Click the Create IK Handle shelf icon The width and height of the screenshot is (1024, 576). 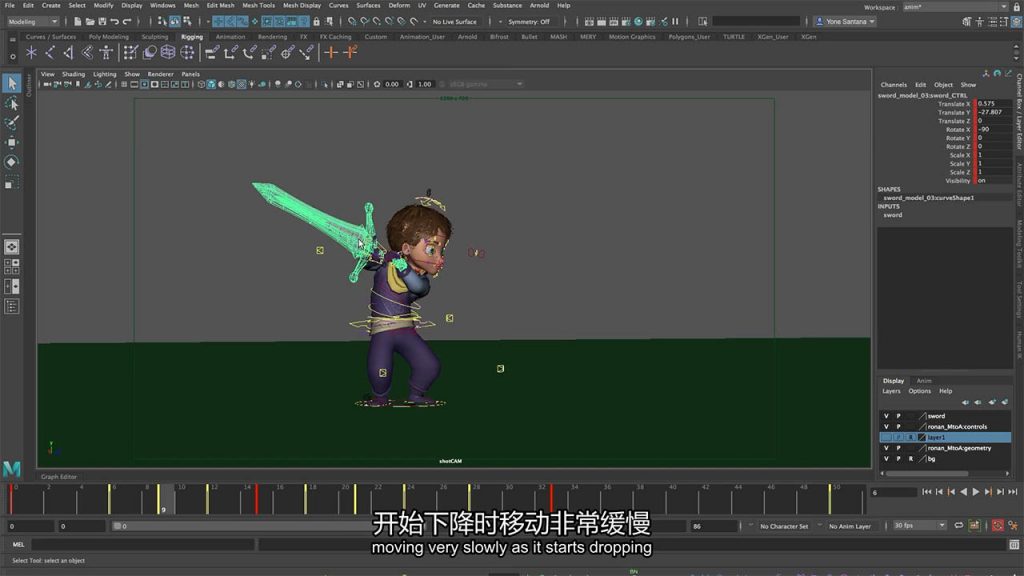click(x=68, y=52)
